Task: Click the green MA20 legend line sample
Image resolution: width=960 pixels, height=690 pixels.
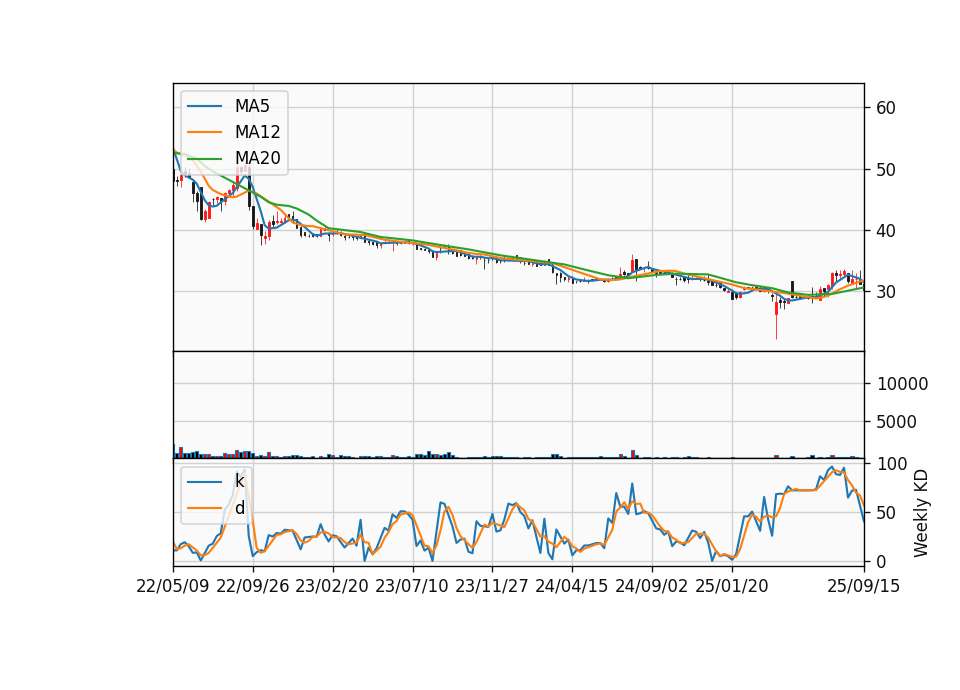Action: tap(204, 158)
